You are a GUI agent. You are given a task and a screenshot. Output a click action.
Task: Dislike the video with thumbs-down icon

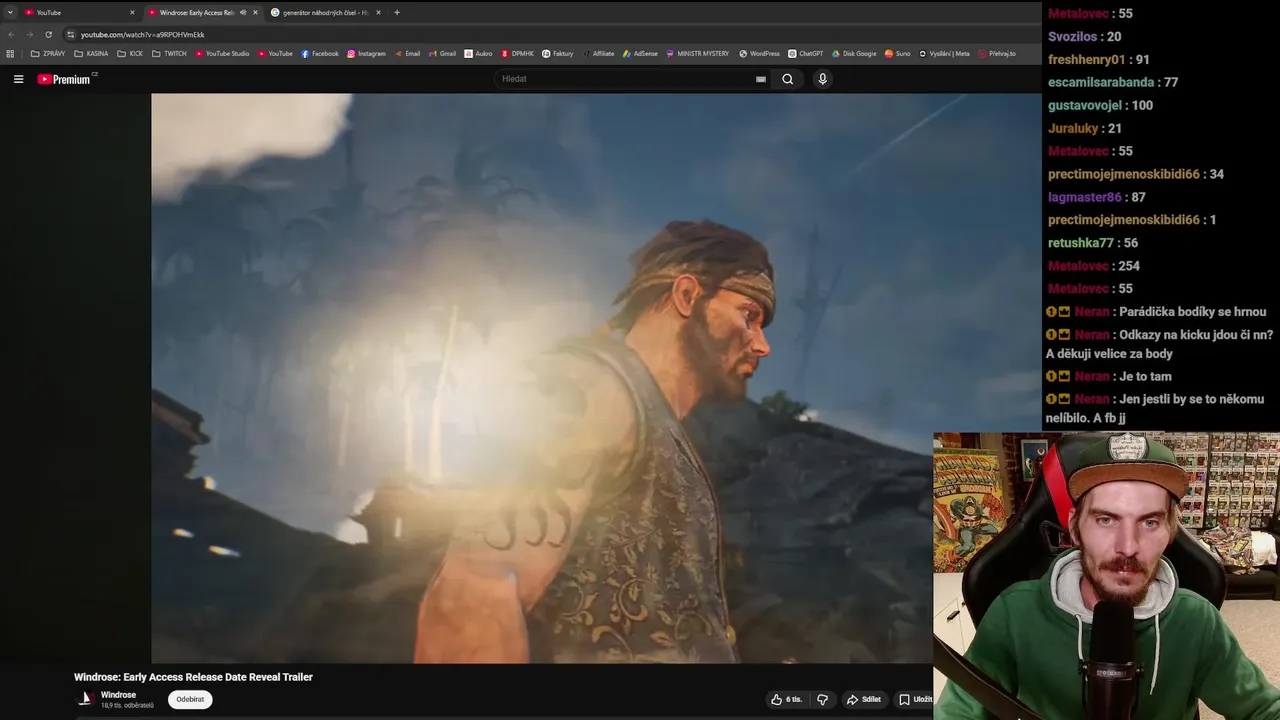pyautogui.click(x=823, y=699)
